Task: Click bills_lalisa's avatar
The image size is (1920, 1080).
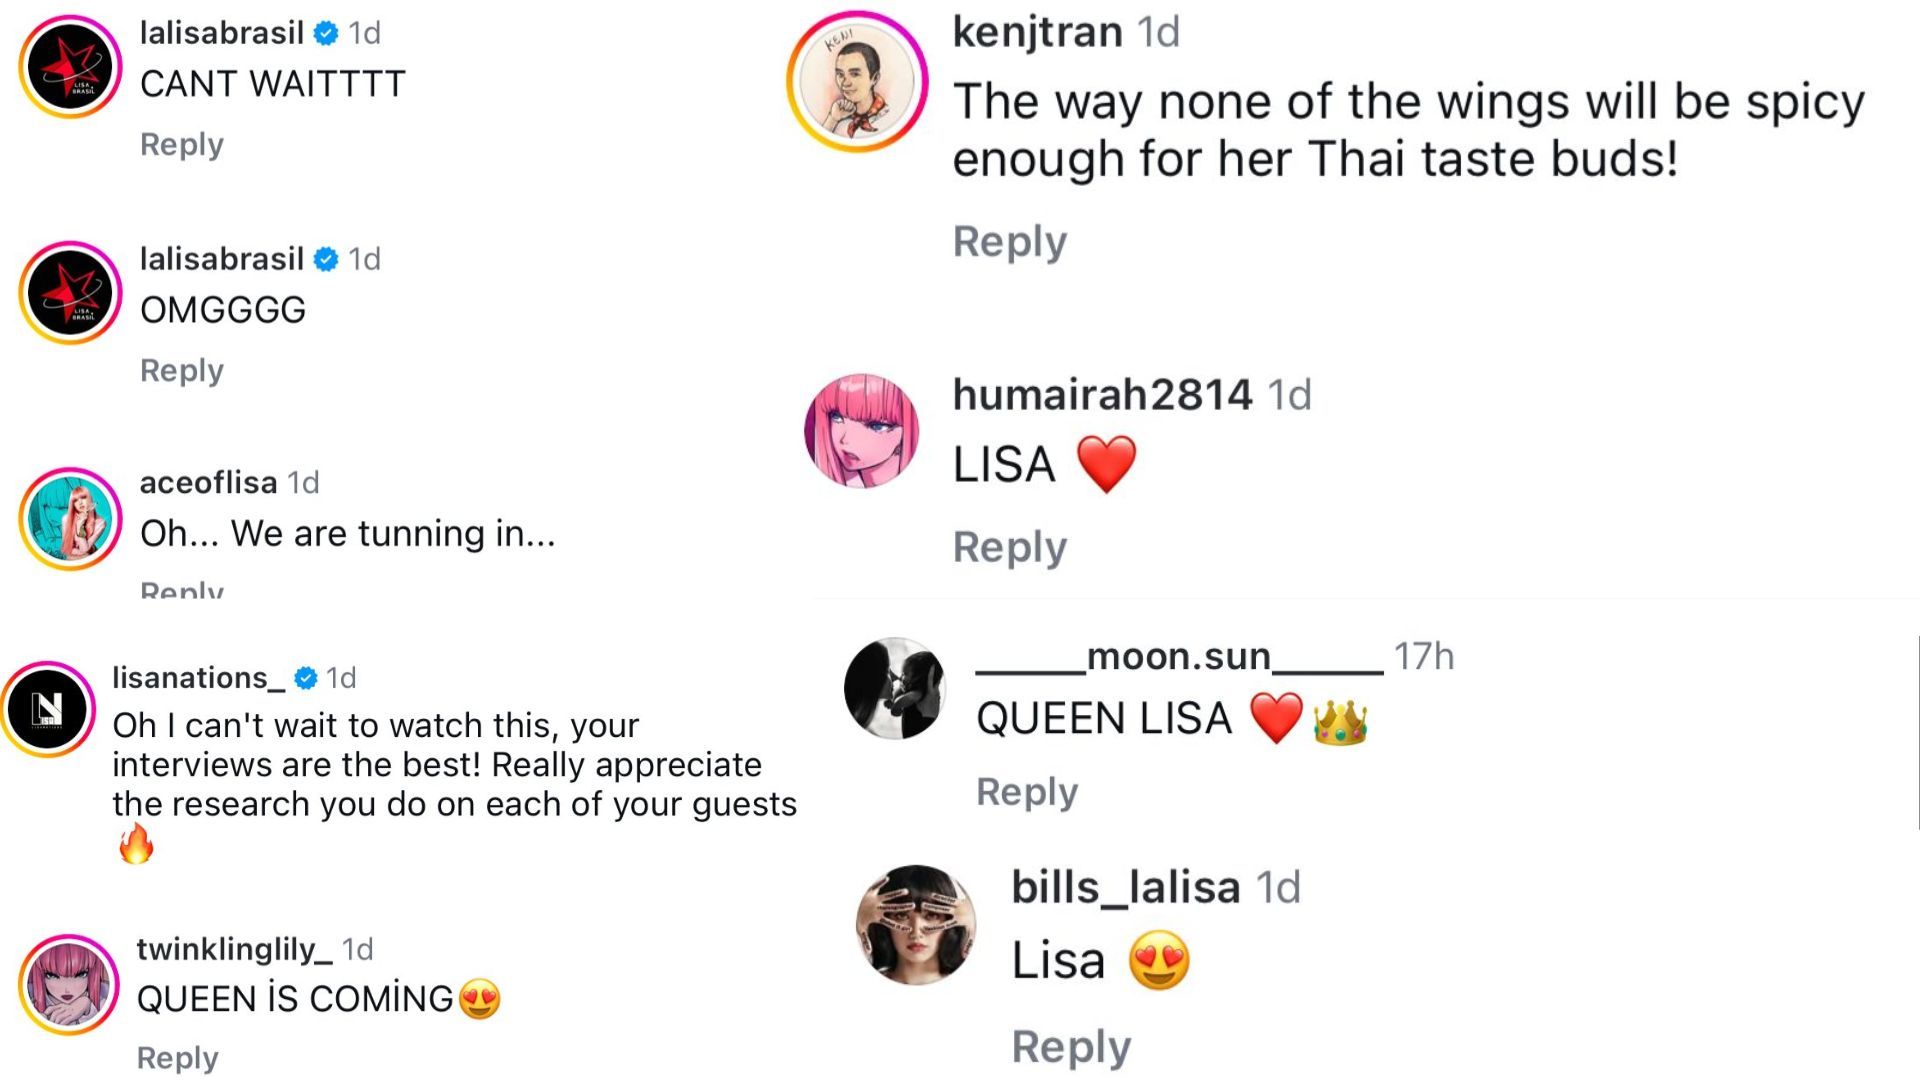Action: [x=916, y=925]
